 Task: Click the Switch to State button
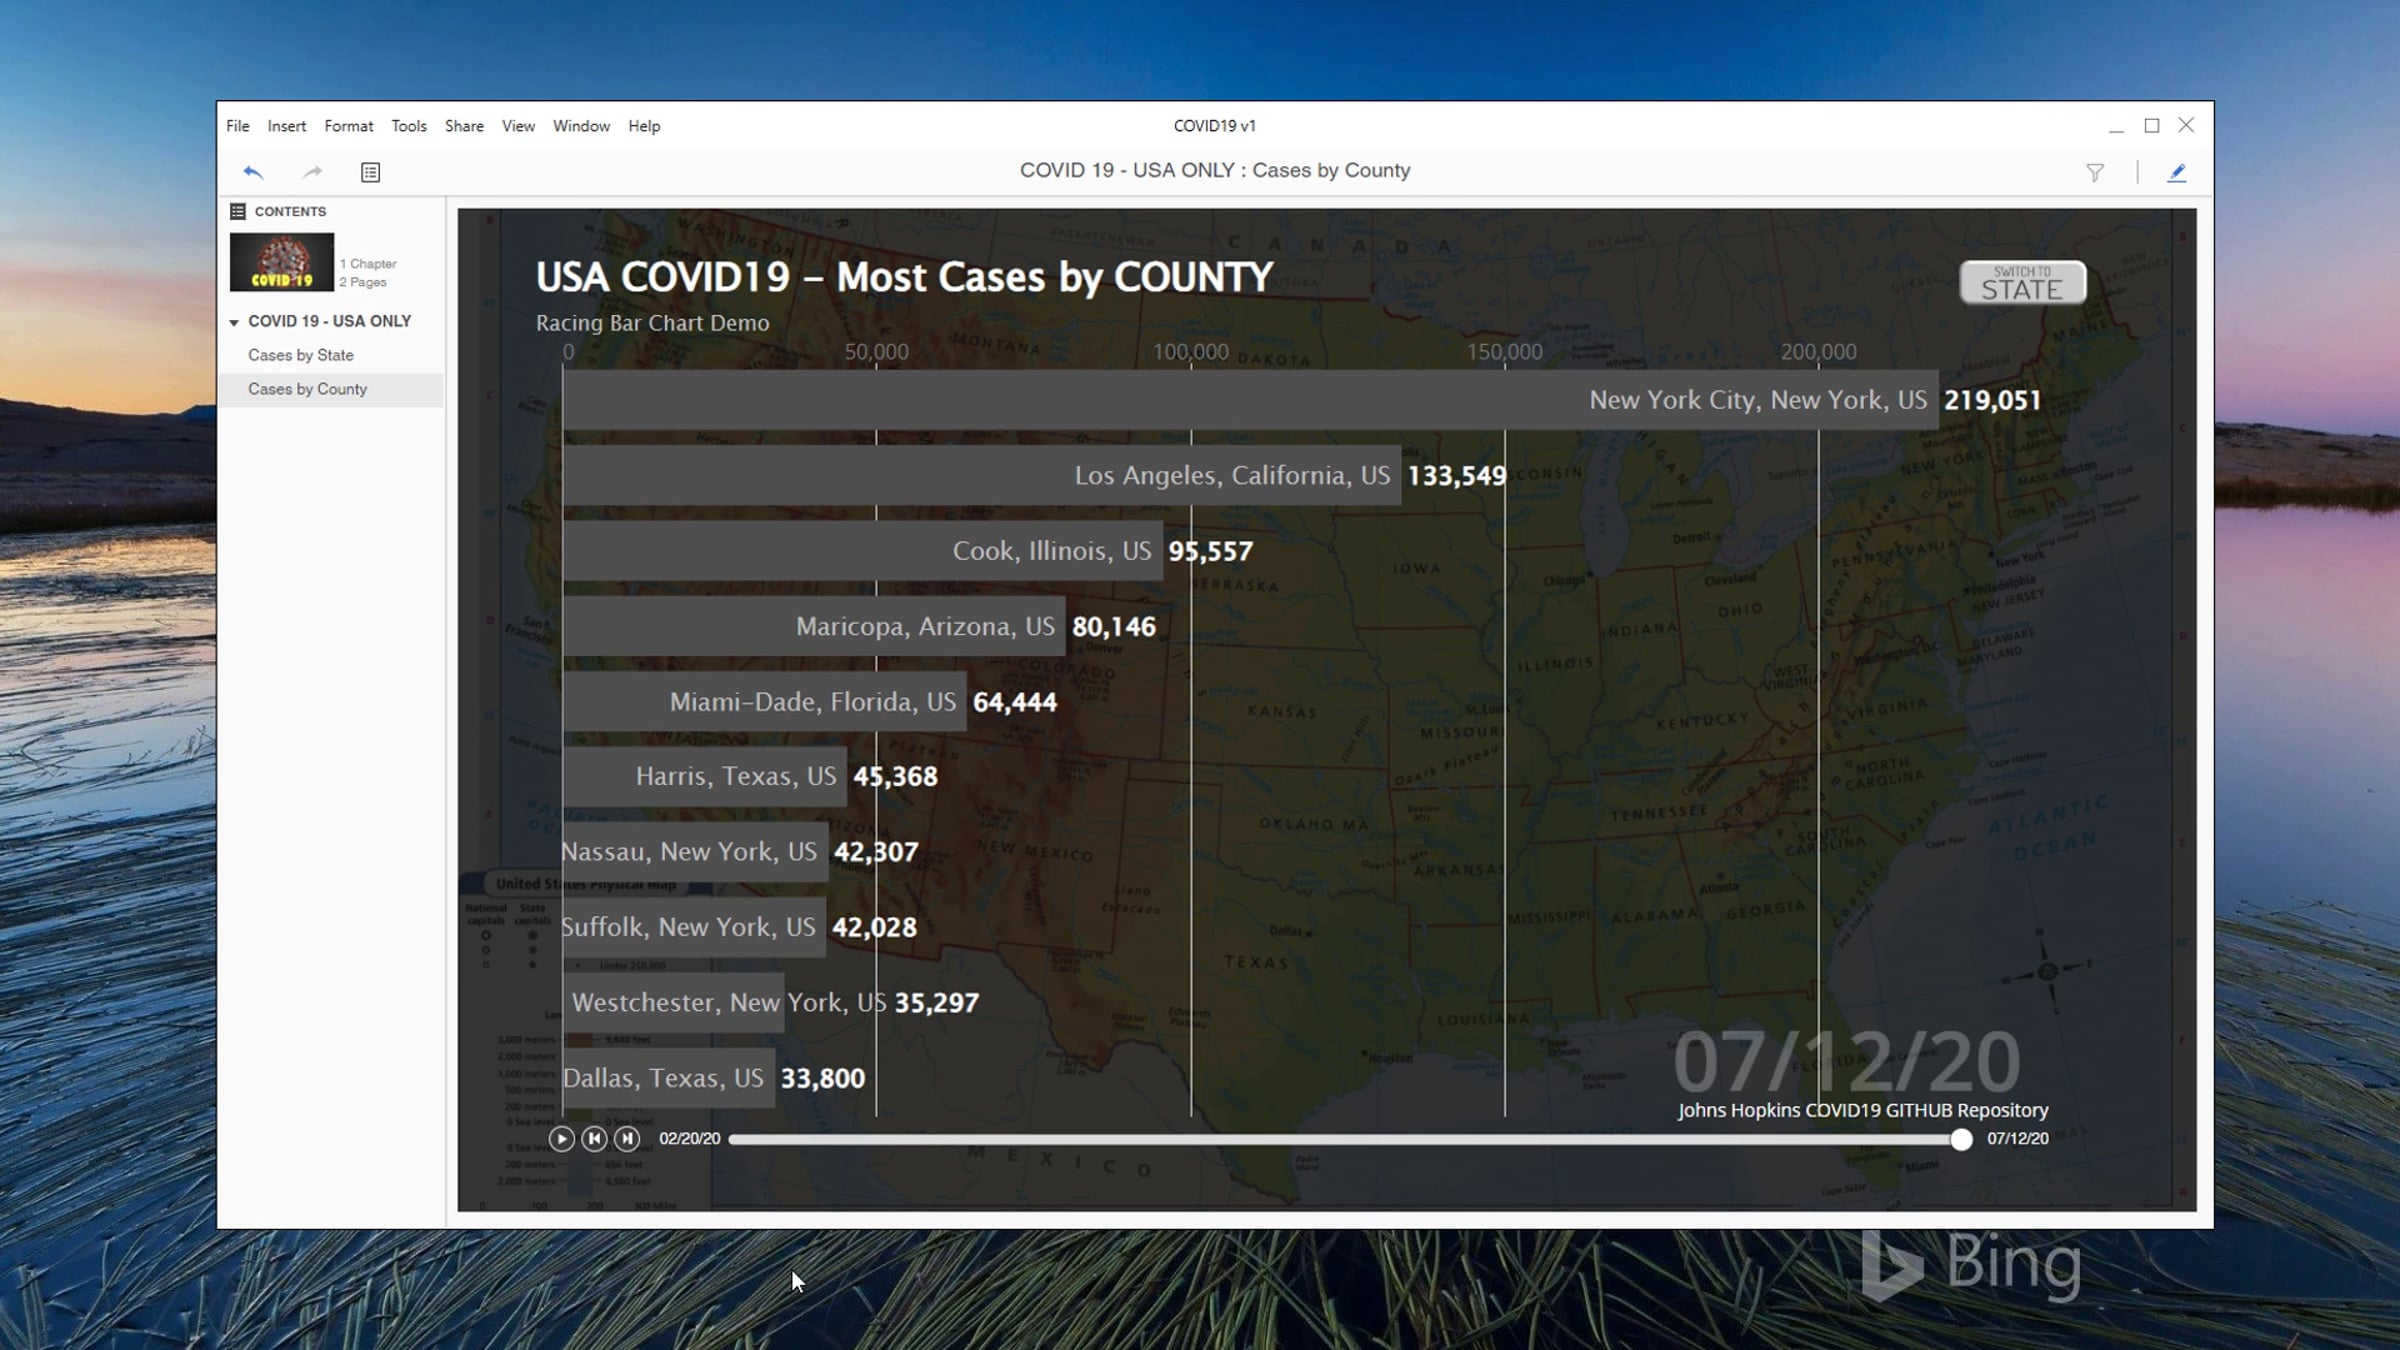[2022, 283]
